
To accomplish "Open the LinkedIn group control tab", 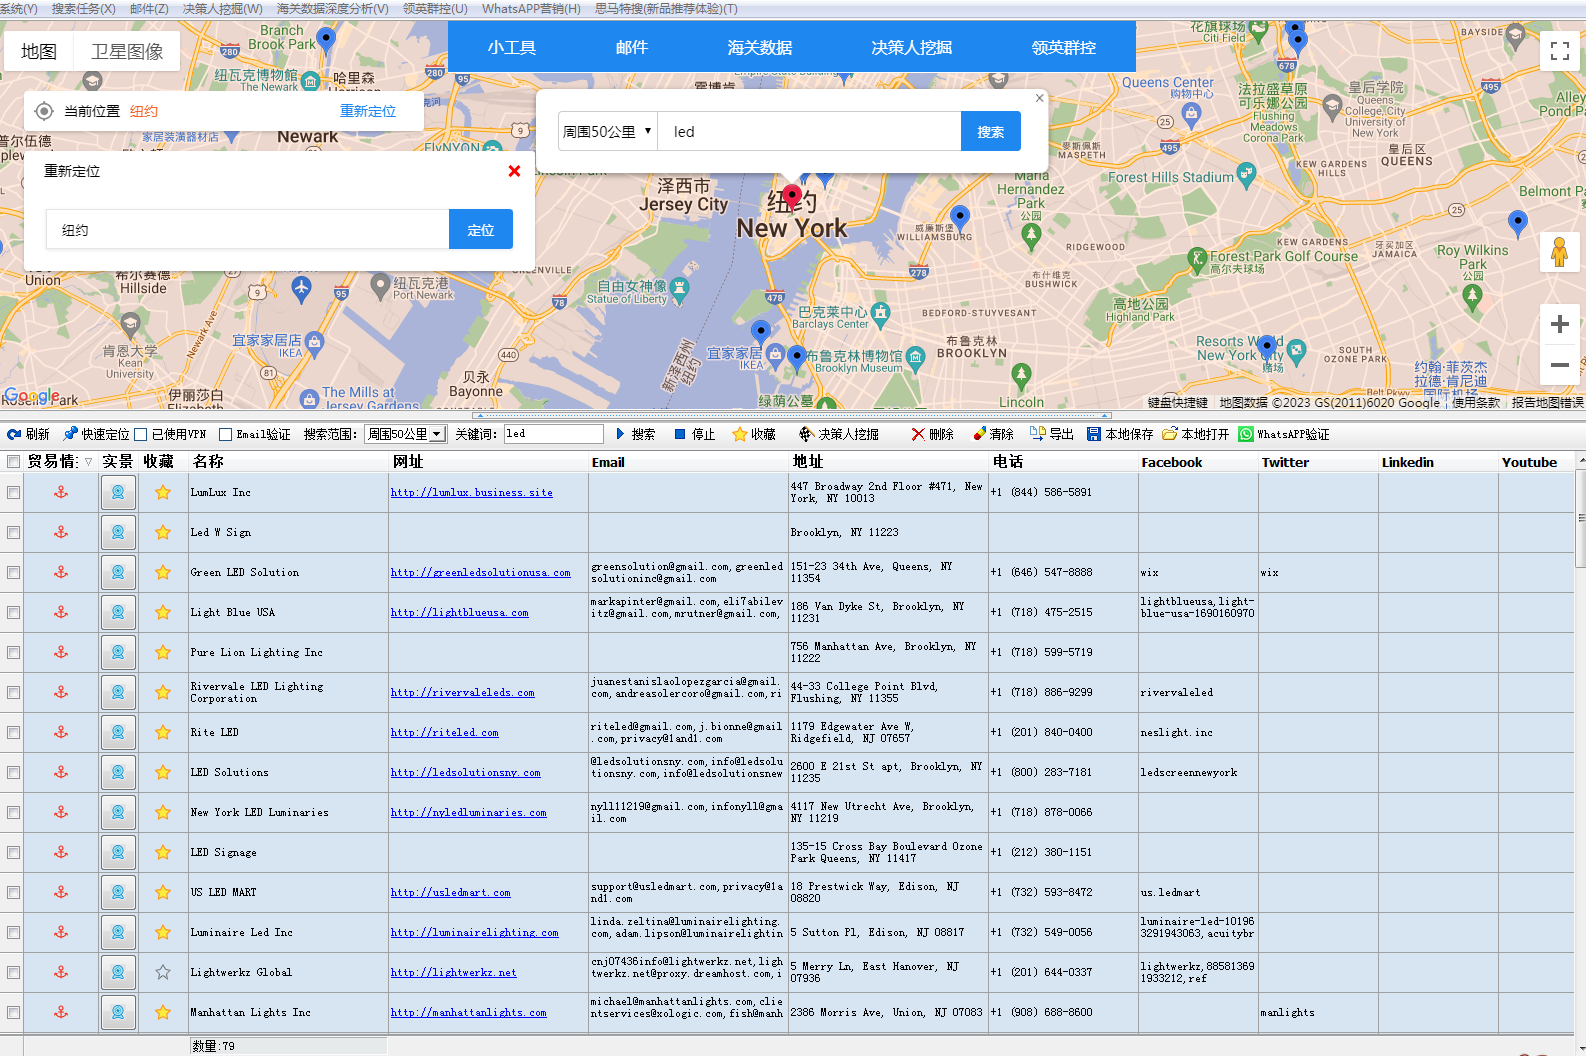I will [1064, 47].
